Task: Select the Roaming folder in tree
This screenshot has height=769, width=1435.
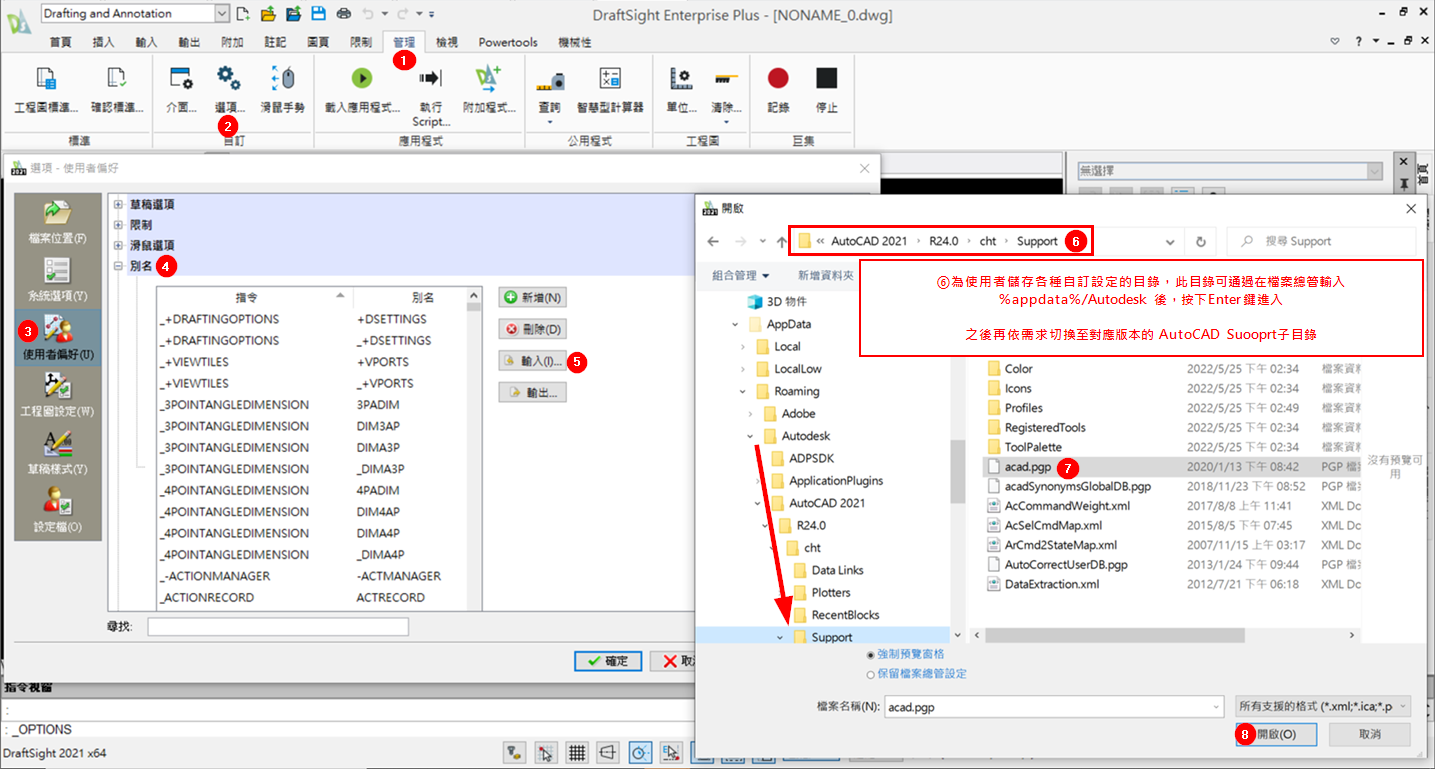Action: [796, 391]
